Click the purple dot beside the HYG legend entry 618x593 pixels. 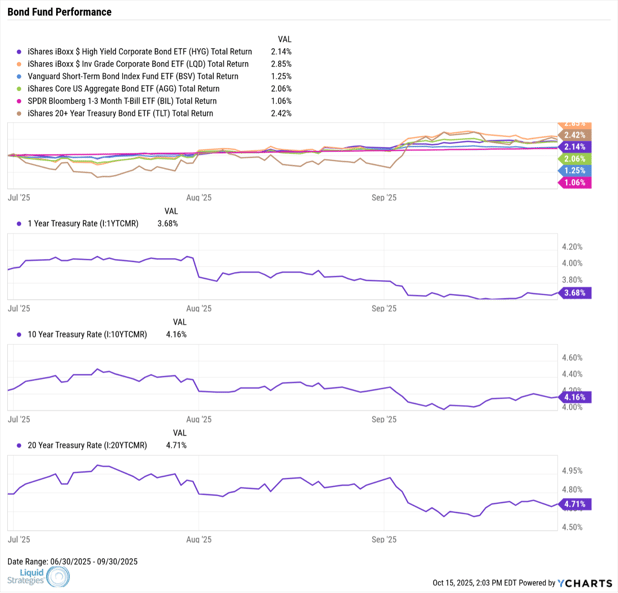(x=19, y=50)
